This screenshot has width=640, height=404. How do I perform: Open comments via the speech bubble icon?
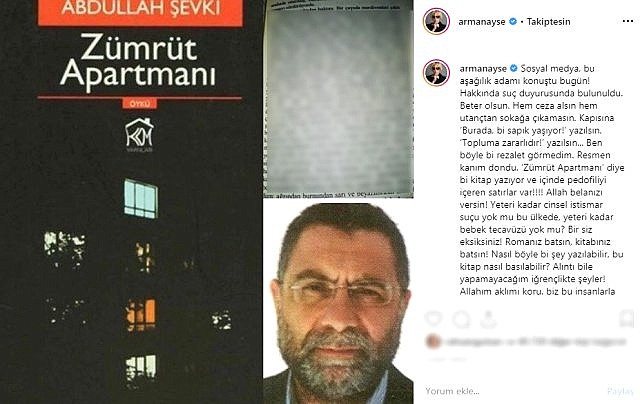(462, 319)
